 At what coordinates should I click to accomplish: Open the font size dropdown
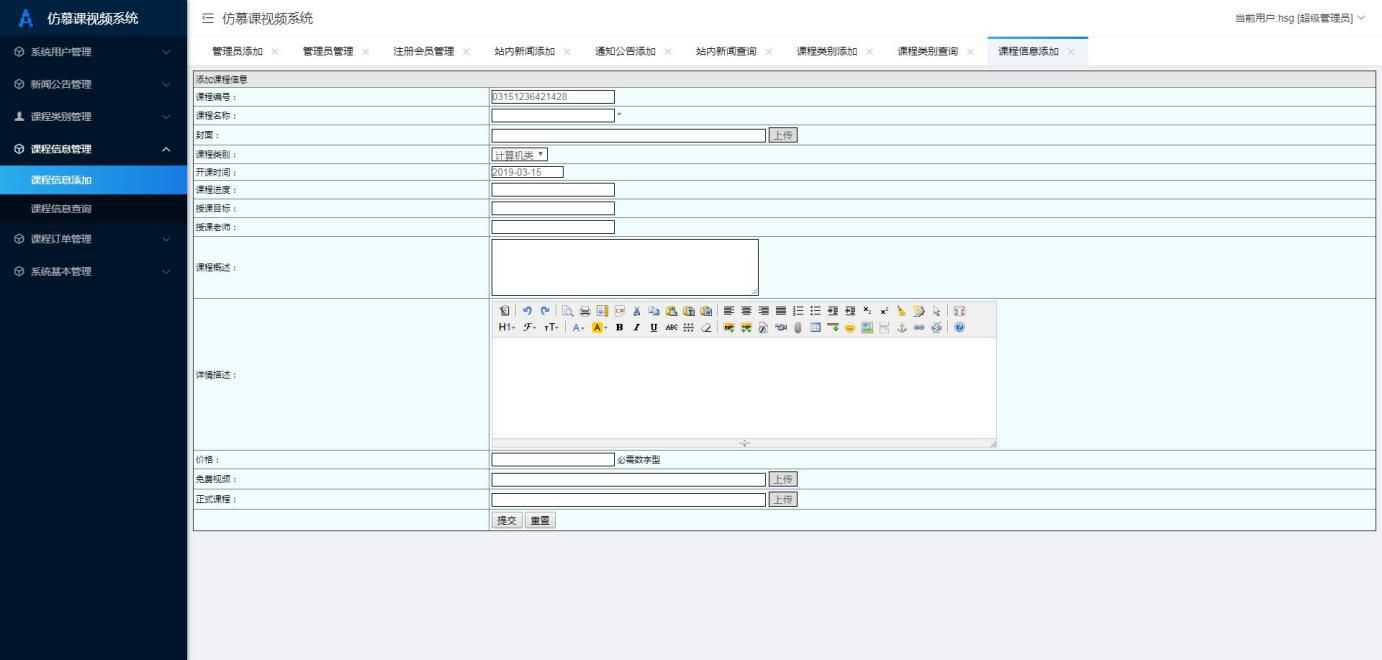[x=552, y=327]
